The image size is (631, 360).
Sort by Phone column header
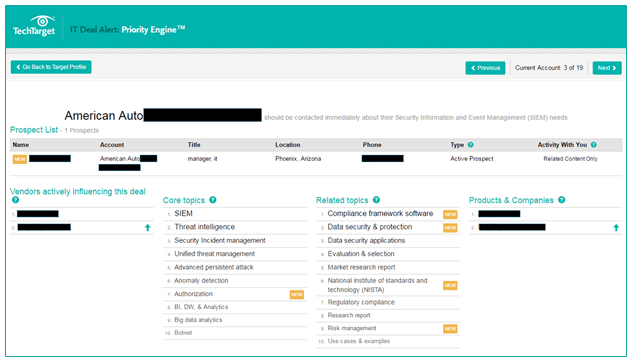[x=372, y=145]
